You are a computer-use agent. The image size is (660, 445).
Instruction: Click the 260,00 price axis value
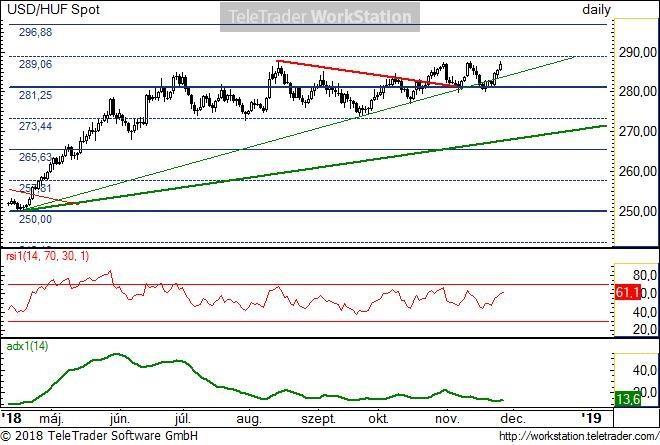coord(637,171)
